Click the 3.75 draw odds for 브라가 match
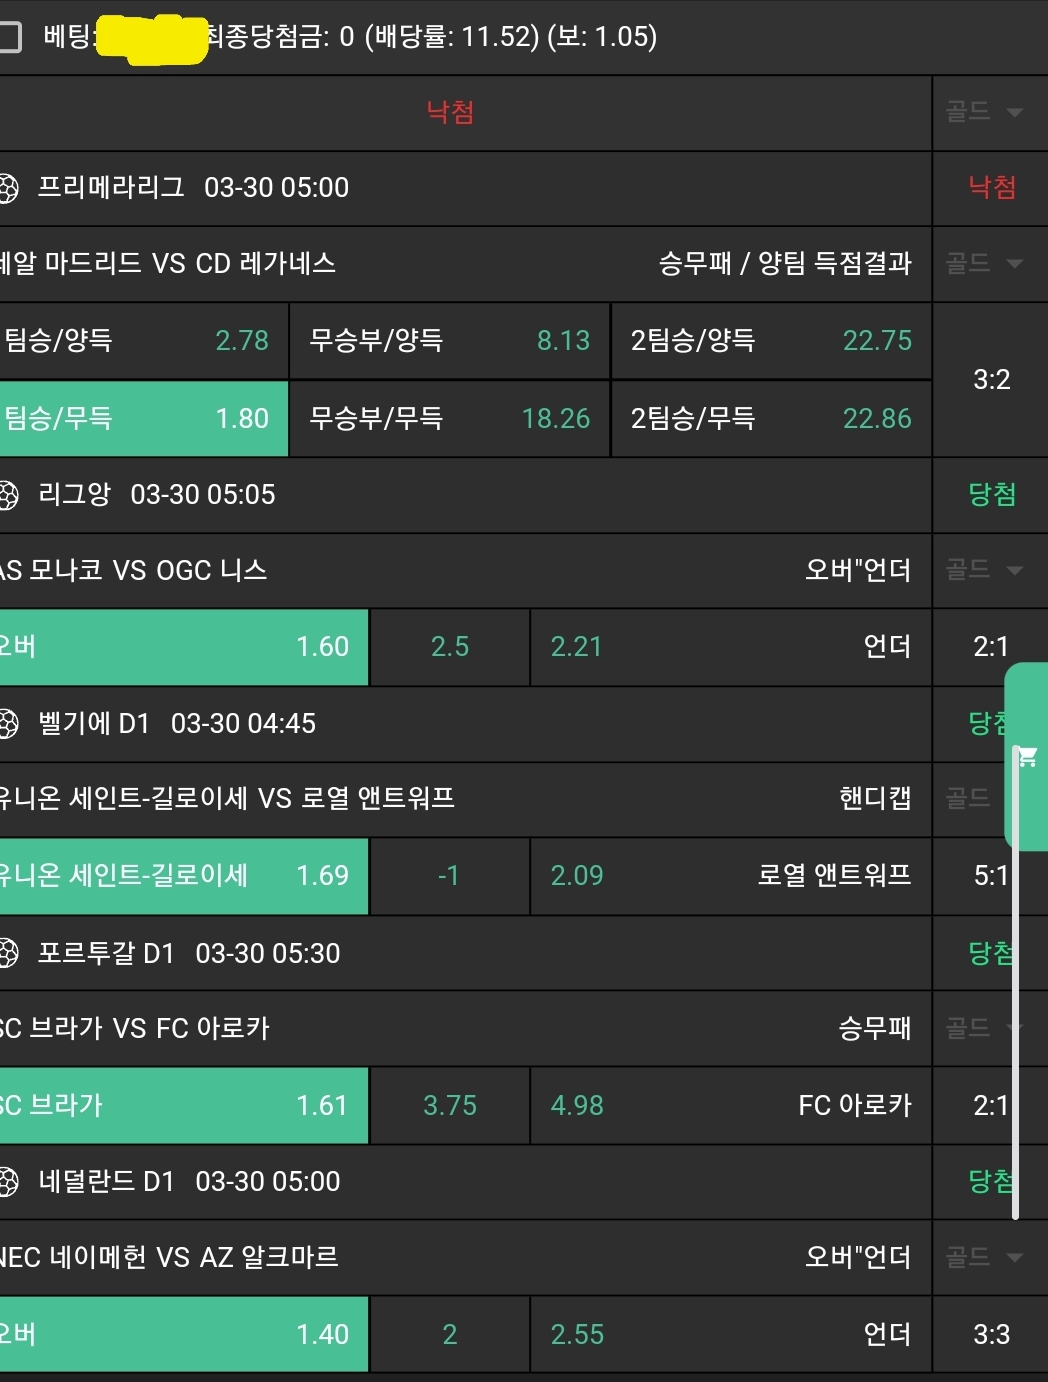This screenshot has width=1048, height=1382. [x=449, y=1106]
